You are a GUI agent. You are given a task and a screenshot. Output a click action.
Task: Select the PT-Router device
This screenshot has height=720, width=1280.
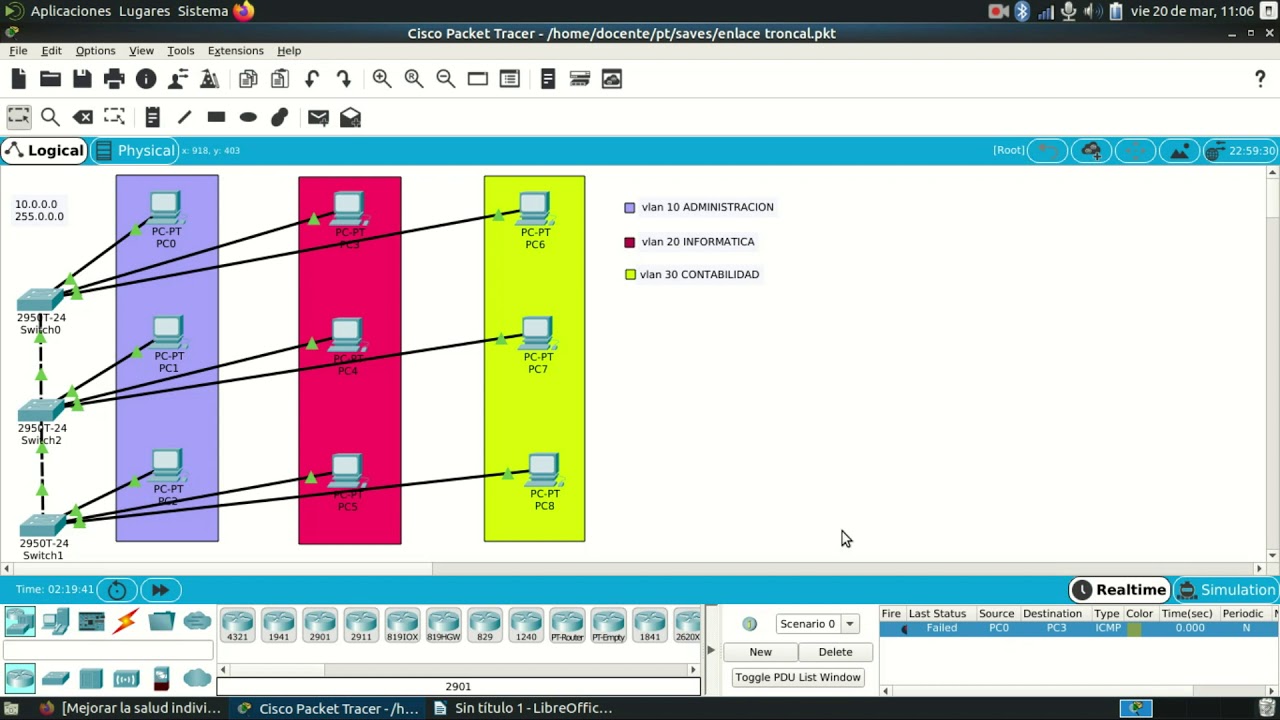click(x=566, y=625)
